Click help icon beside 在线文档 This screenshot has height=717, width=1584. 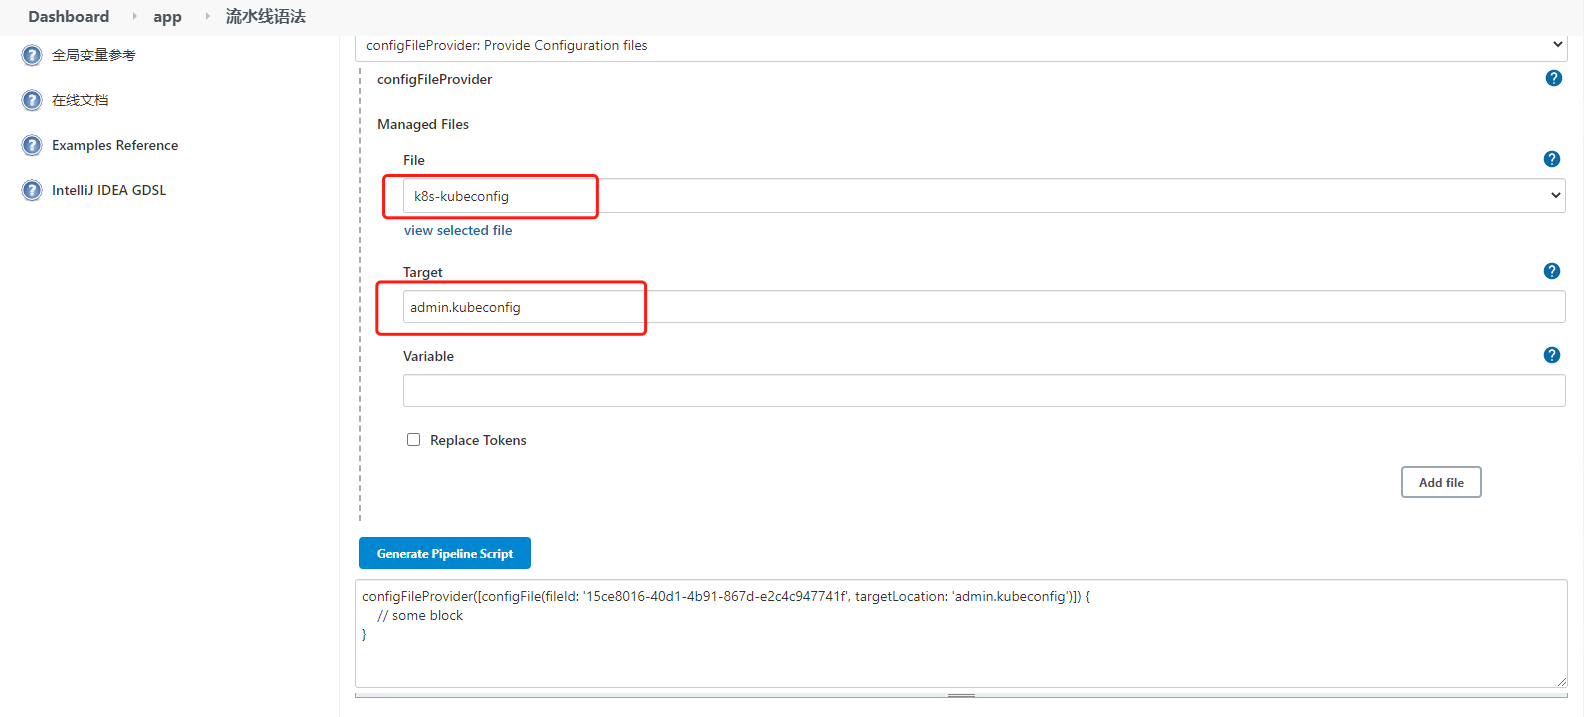[32, 100]
